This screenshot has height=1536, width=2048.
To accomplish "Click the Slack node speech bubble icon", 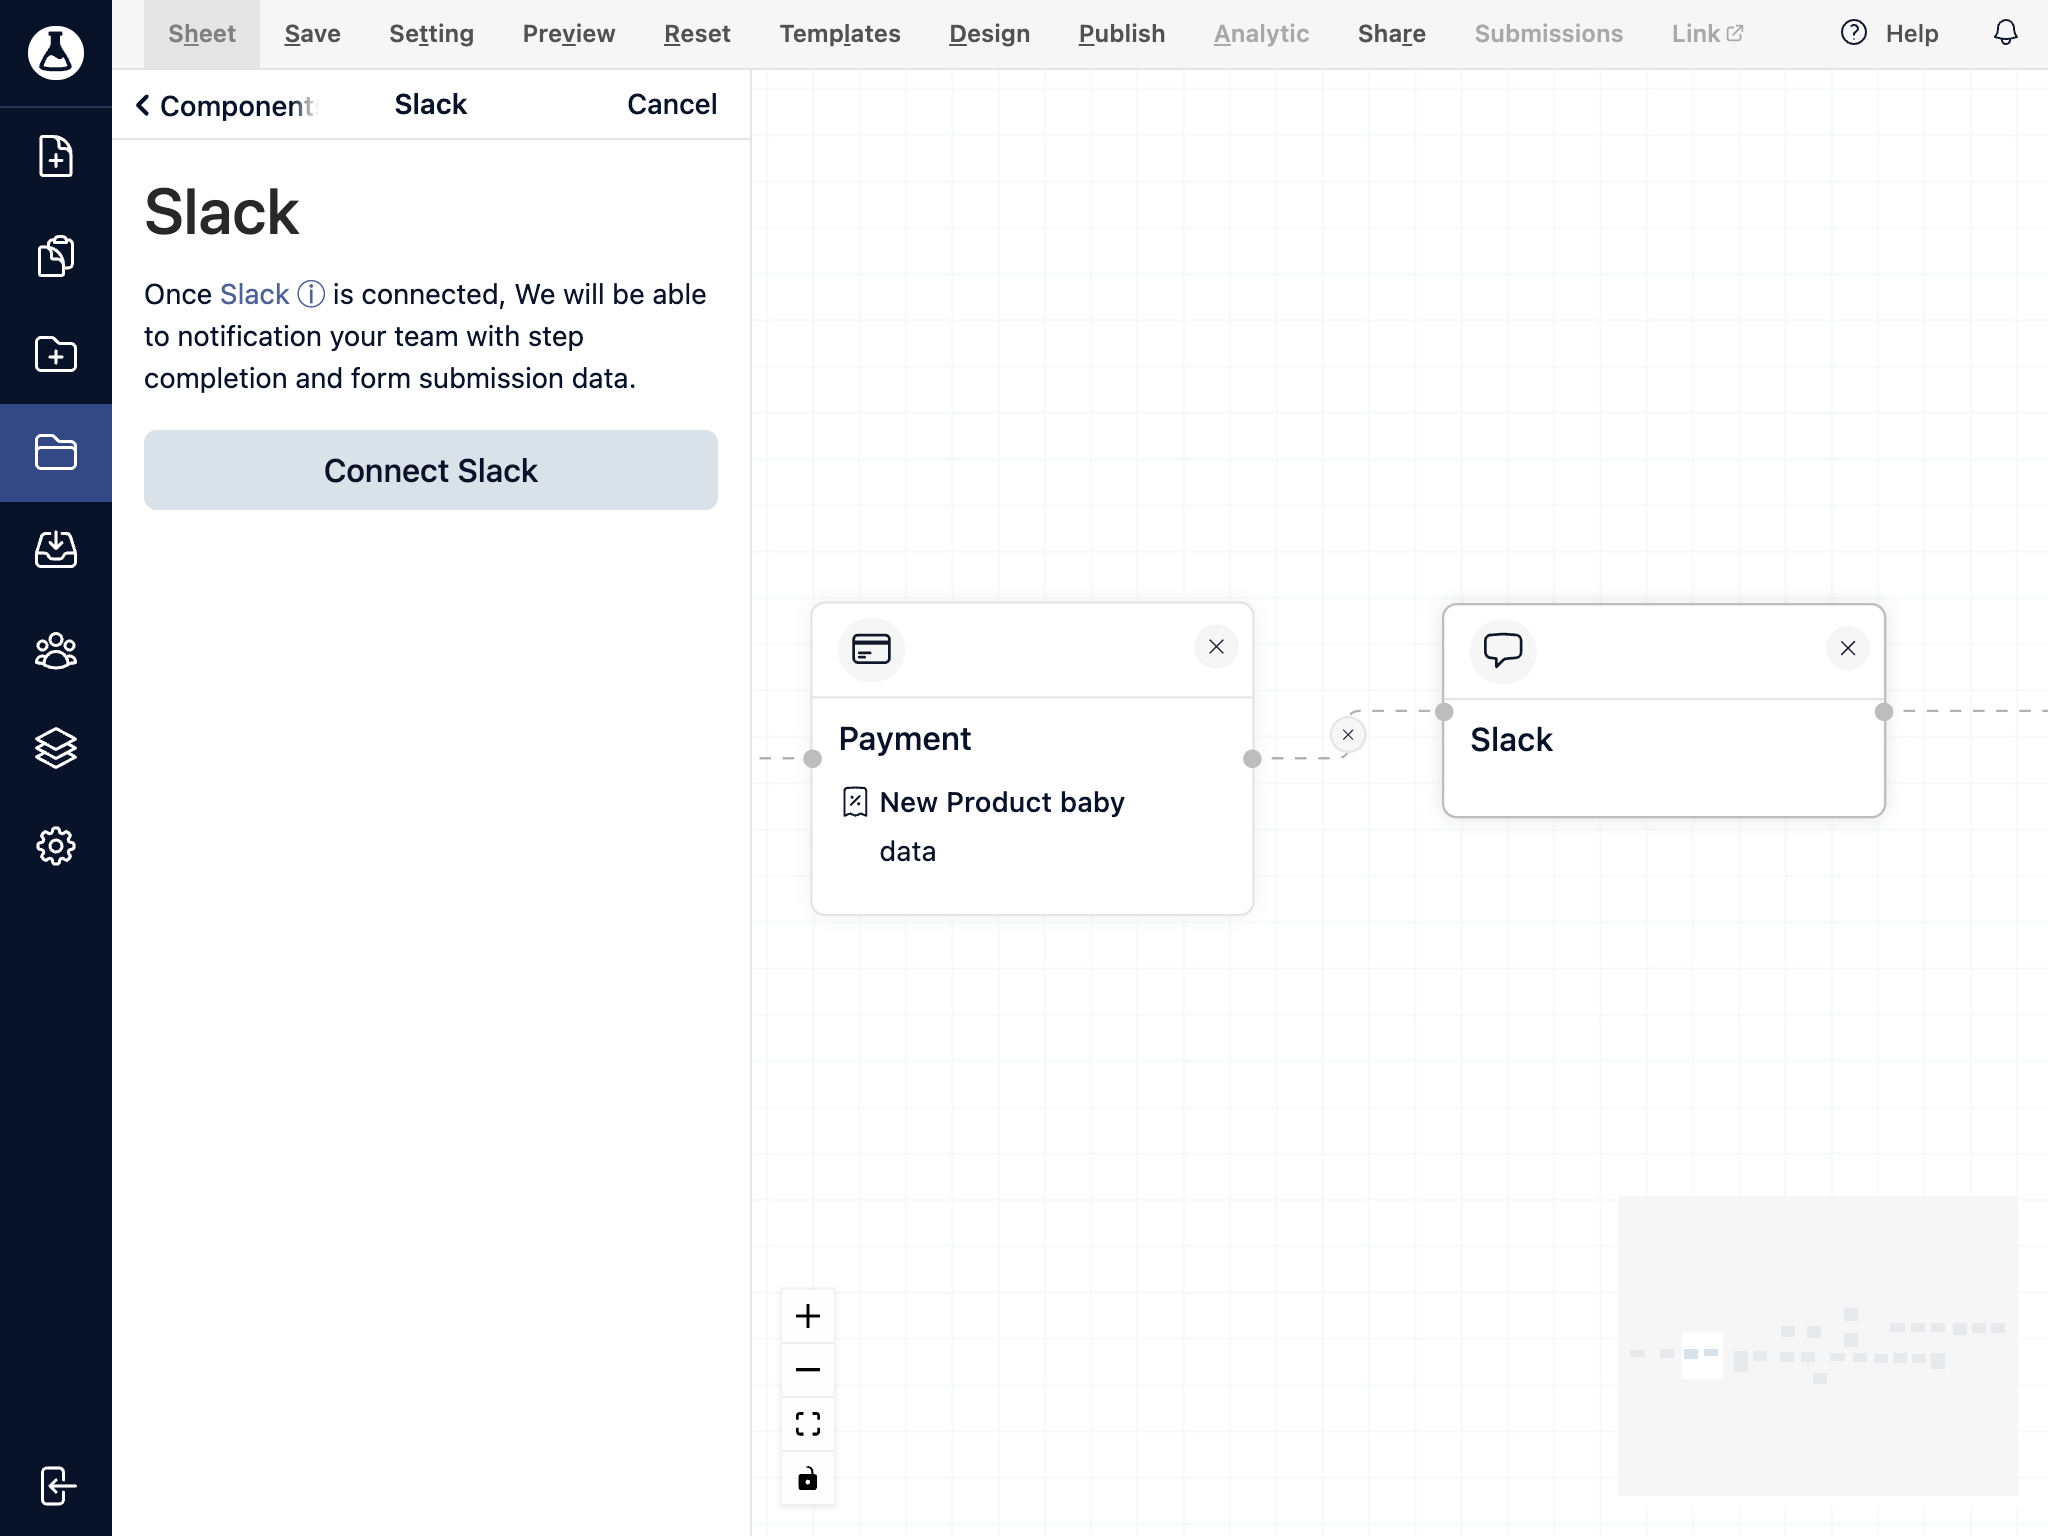I will click(x=1503, y=650).
